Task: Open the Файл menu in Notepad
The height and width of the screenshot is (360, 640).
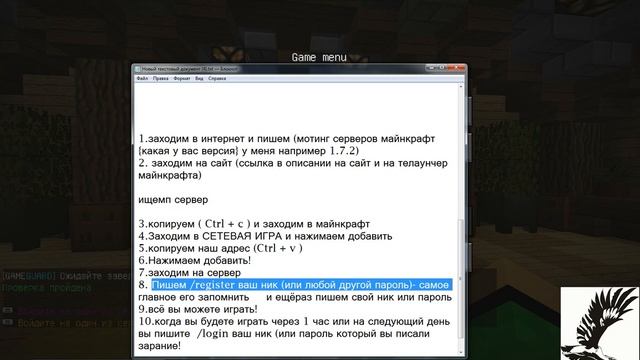Action: (142, 78)
